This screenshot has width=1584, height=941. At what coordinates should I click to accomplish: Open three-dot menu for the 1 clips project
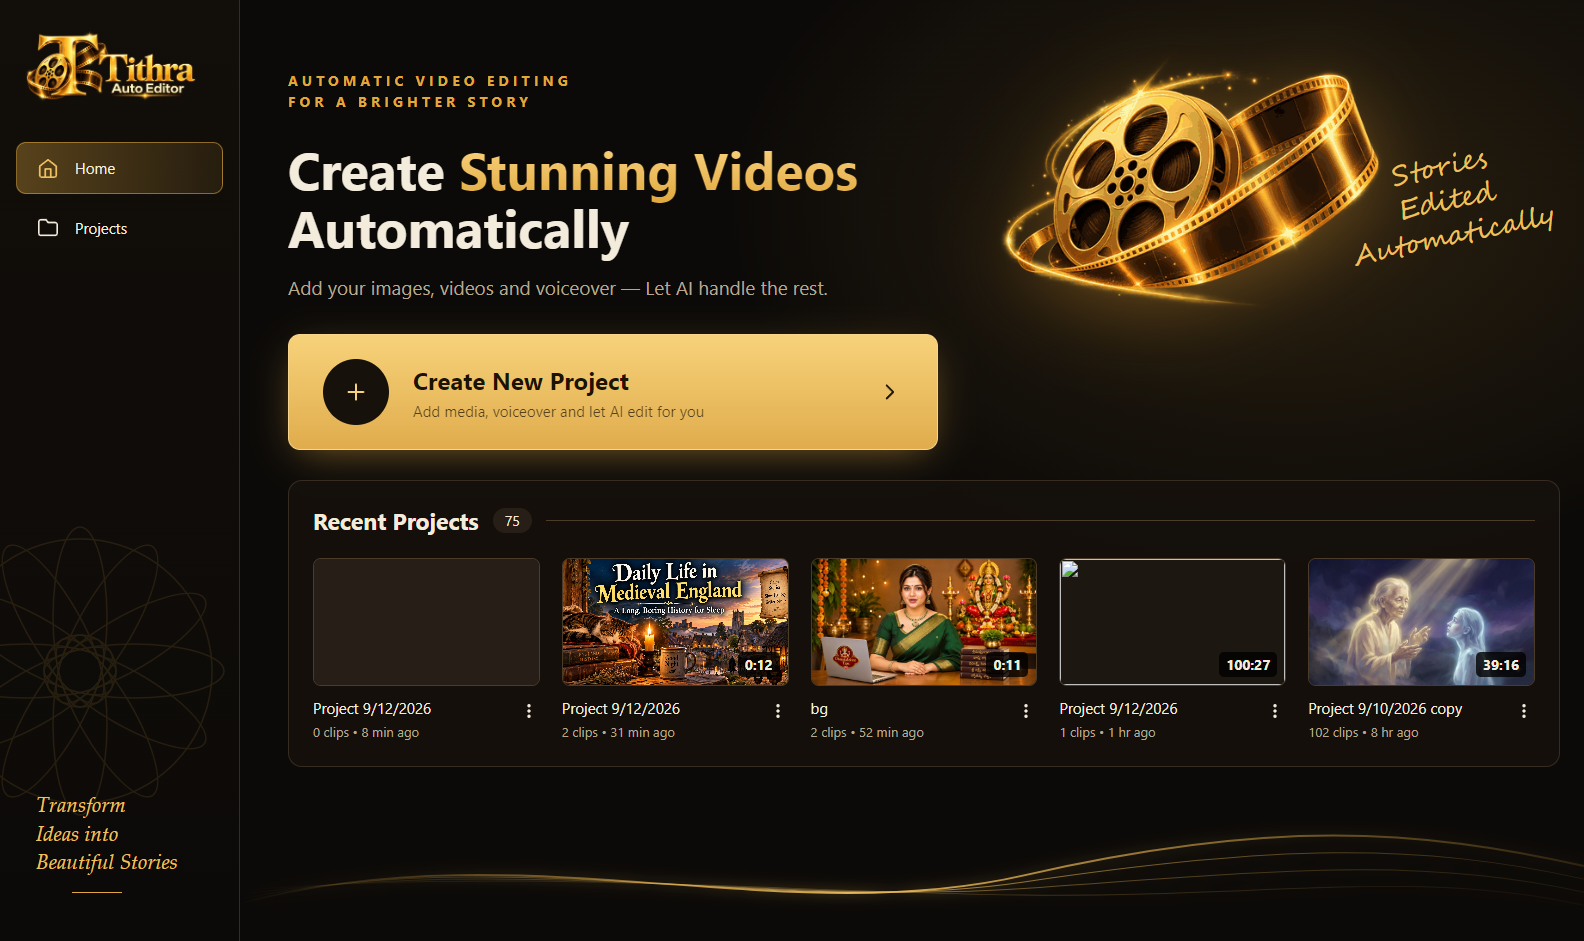tap(1275, 711)
